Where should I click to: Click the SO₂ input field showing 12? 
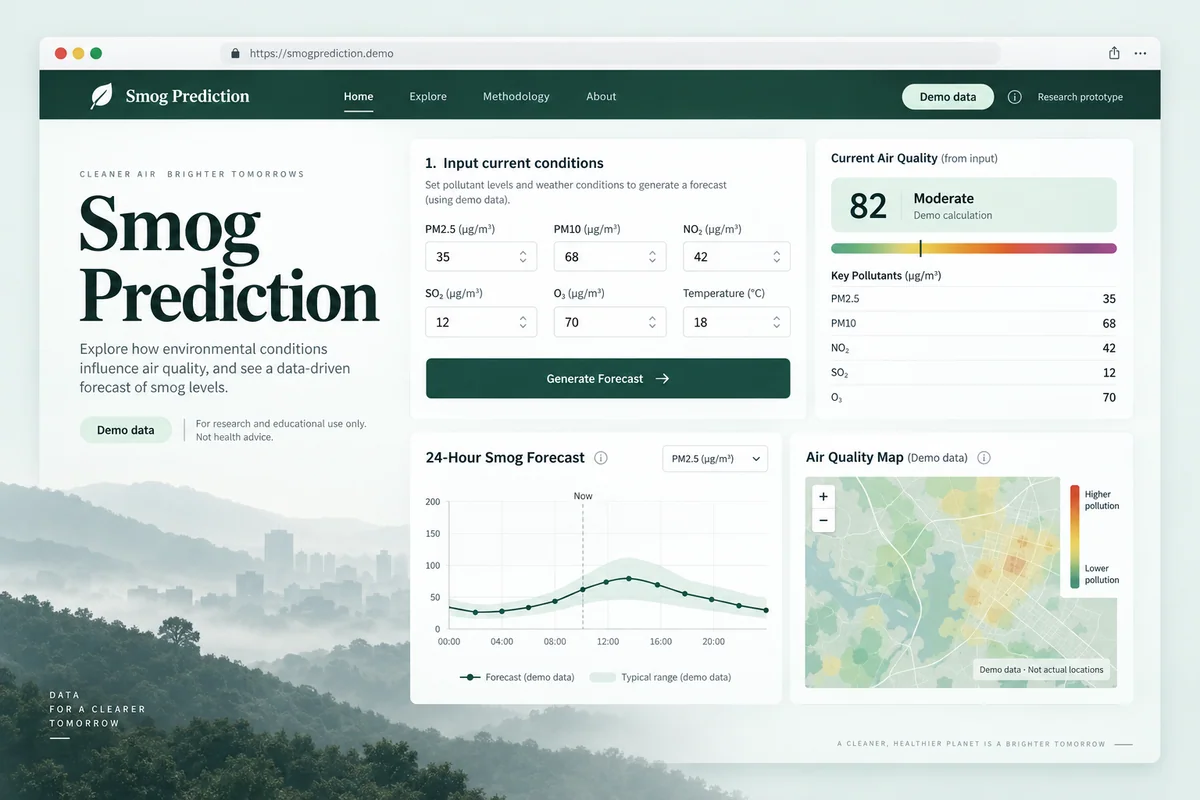coord(481,322)
